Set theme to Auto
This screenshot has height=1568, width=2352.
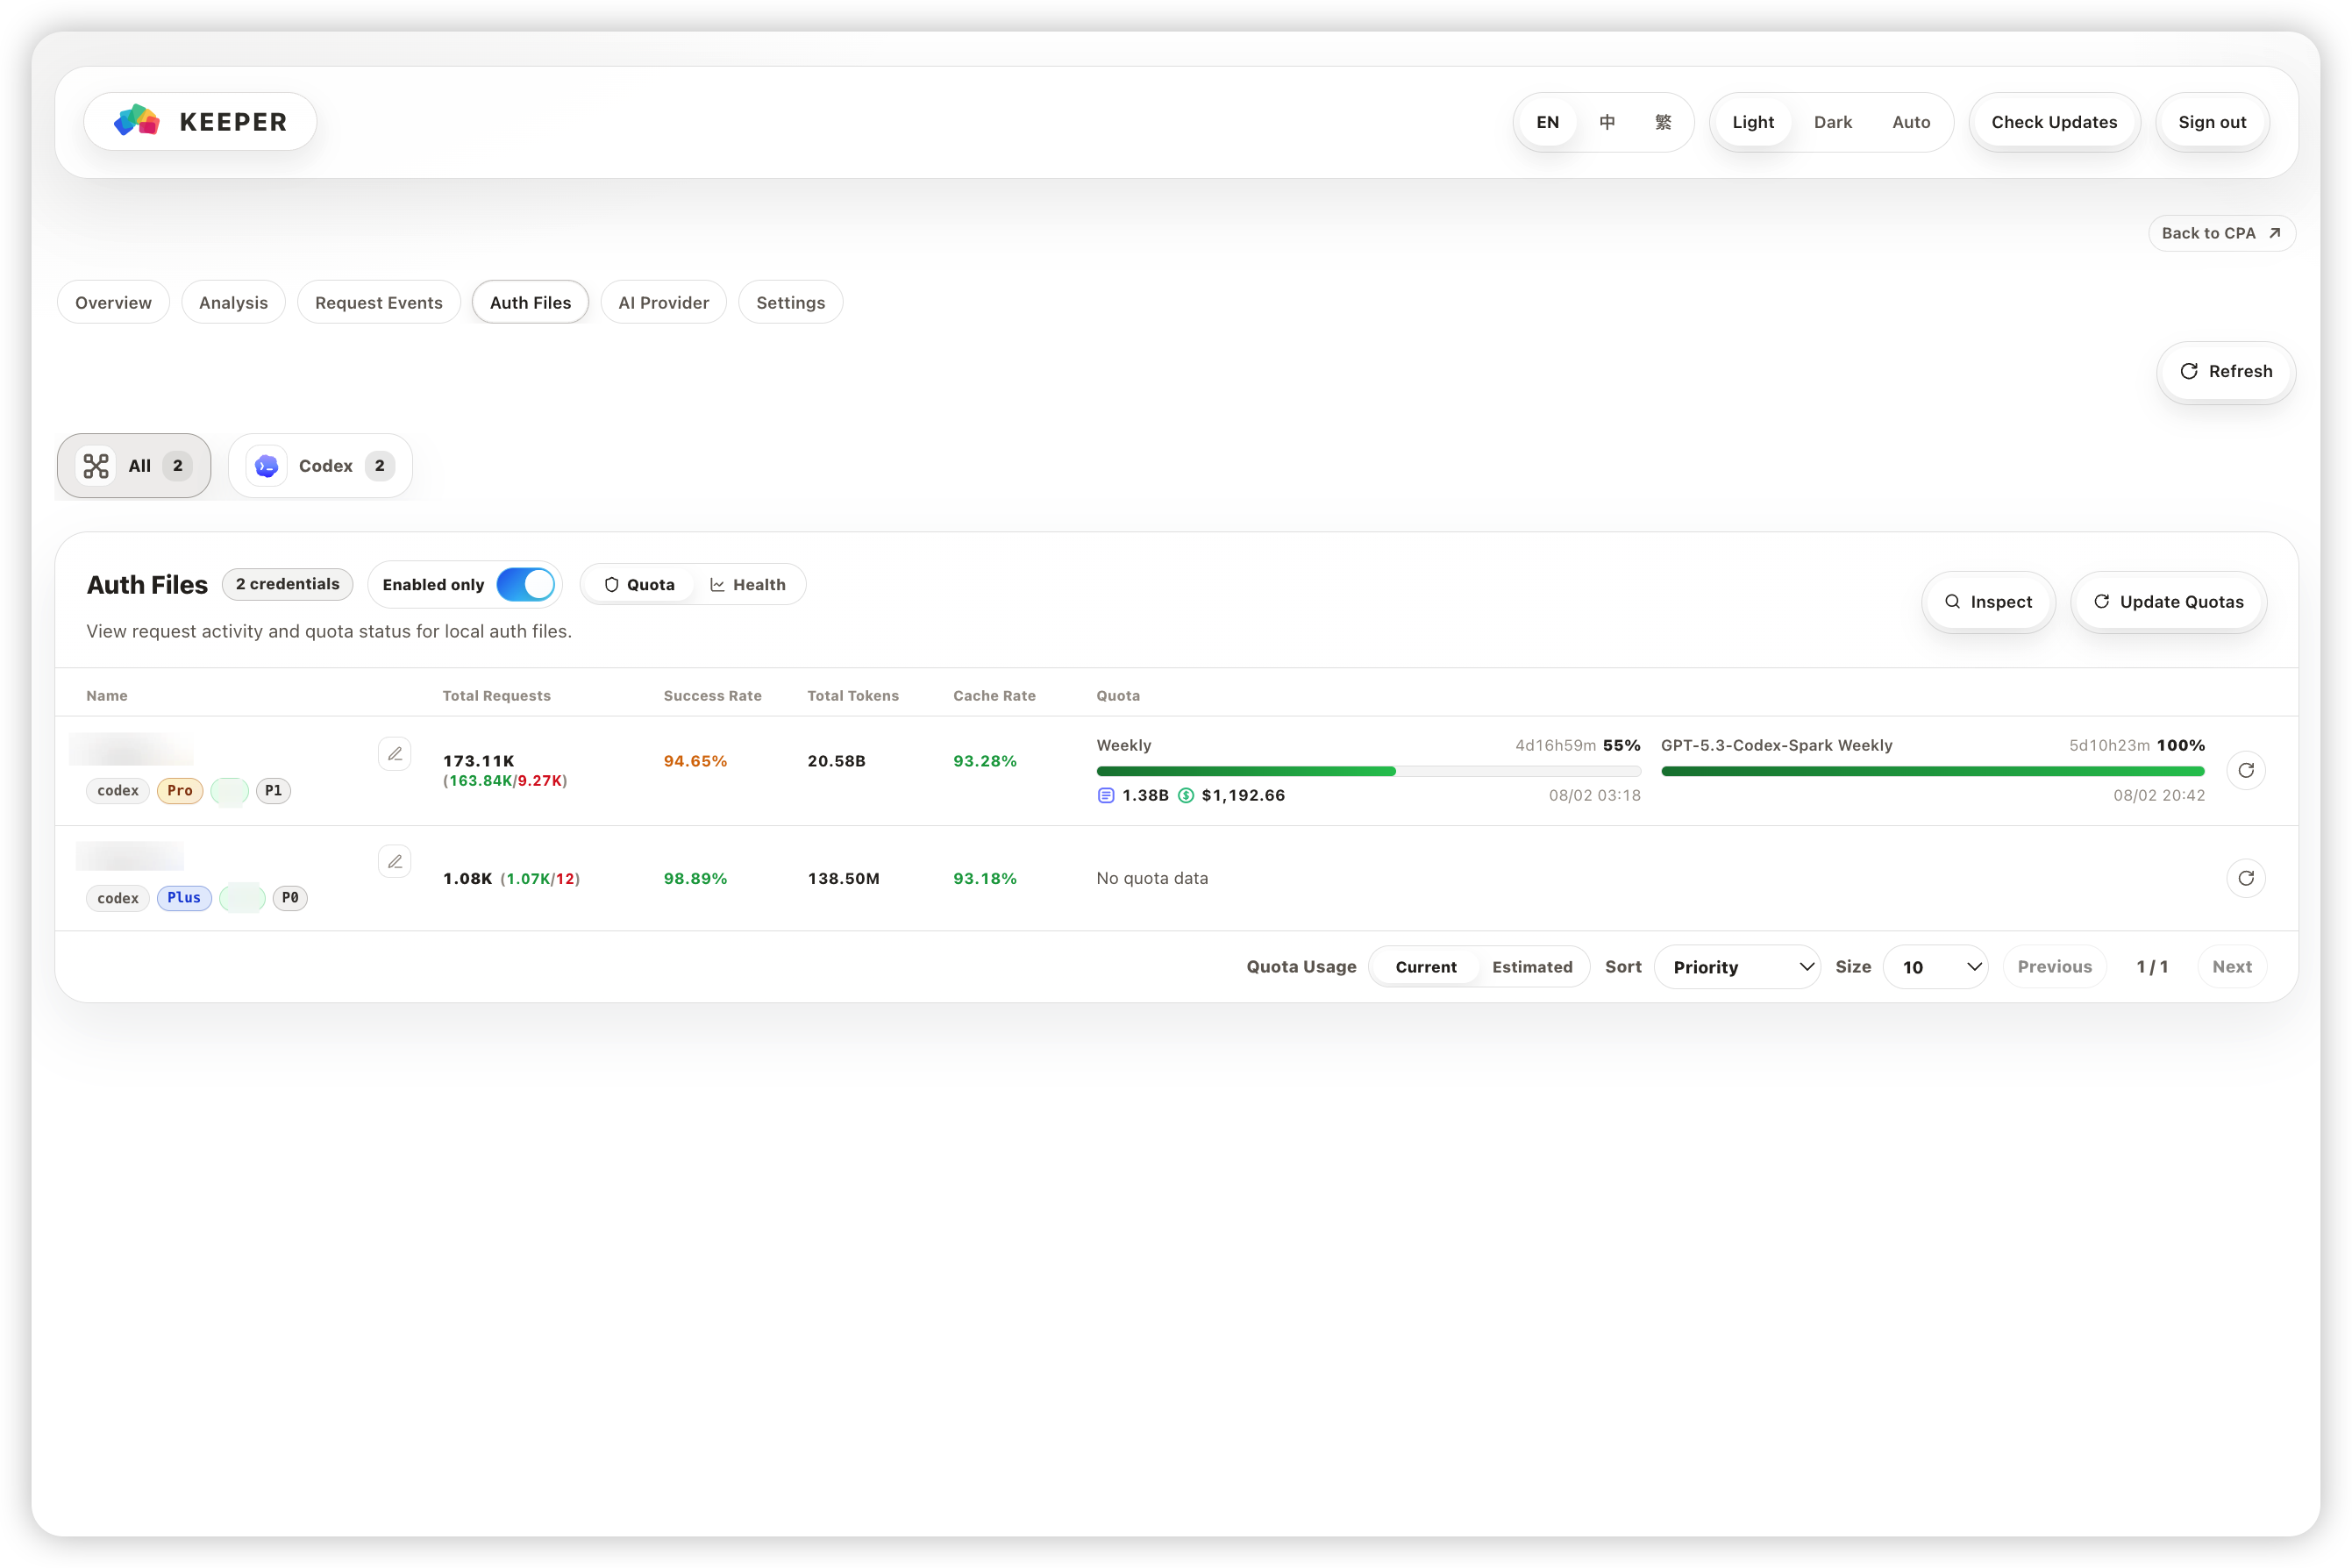(x=1911, y=122)
